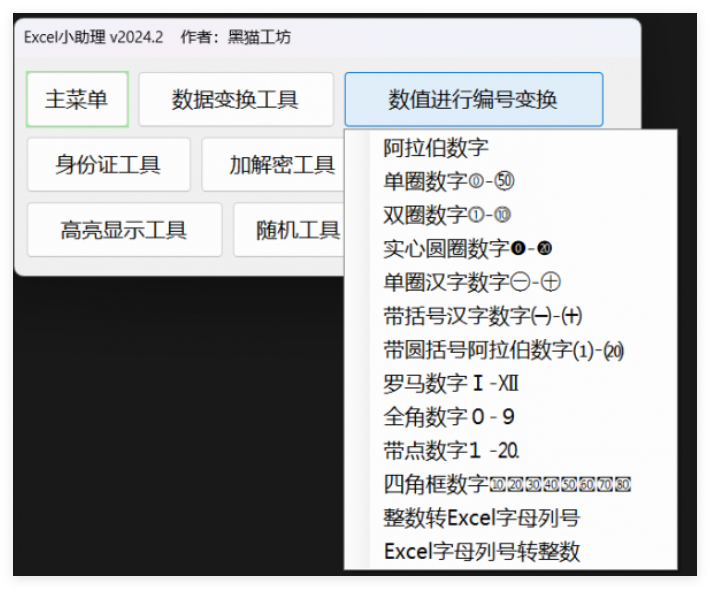710x589 pixels.
Task: Choose 全角数字０-９ option
Action: (511, 417)
